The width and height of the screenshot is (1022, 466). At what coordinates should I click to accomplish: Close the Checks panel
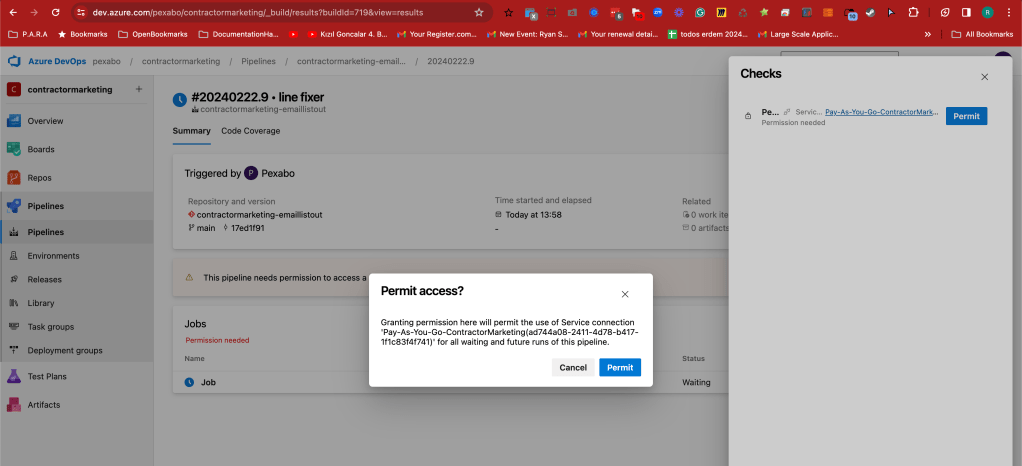point(985,77)
